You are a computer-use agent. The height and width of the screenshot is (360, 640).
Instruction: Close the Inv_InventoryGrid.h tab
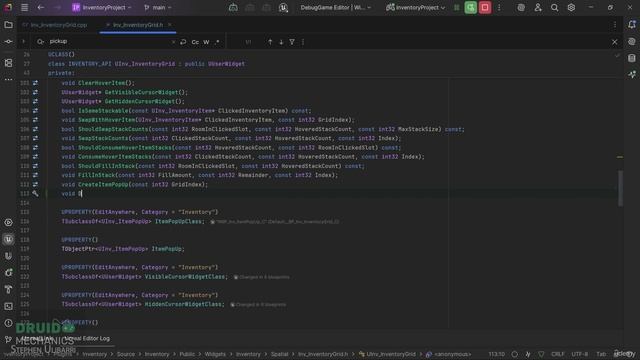click(x=170, y=25)
